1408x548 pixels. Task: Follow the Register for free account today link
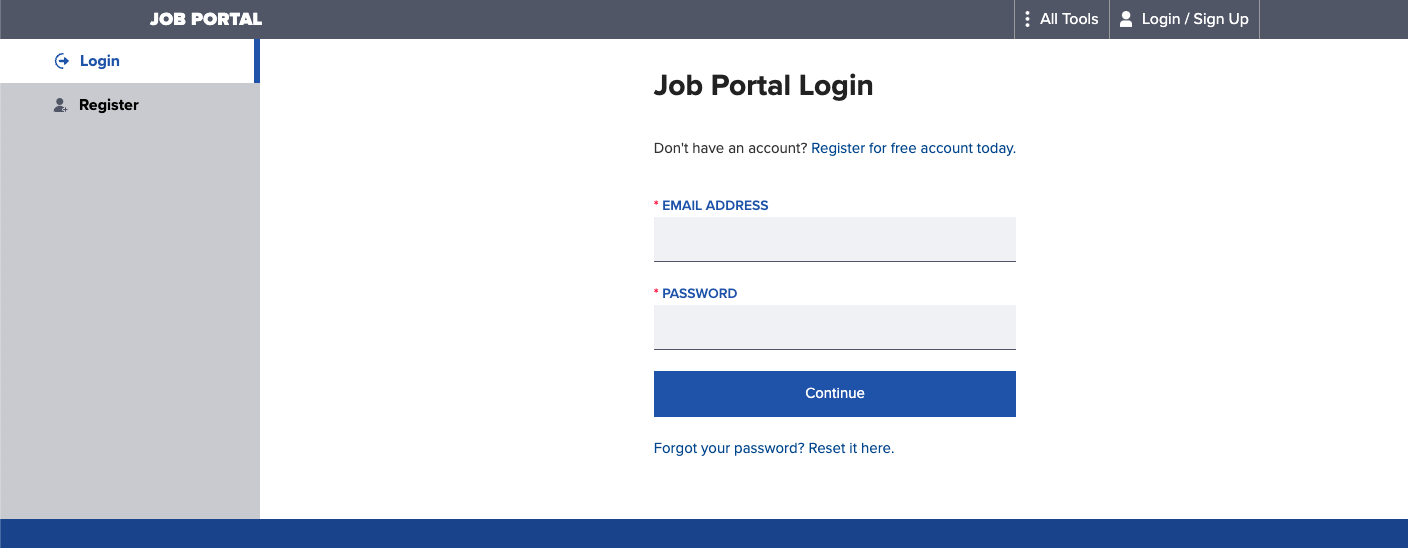coord(913,148)
